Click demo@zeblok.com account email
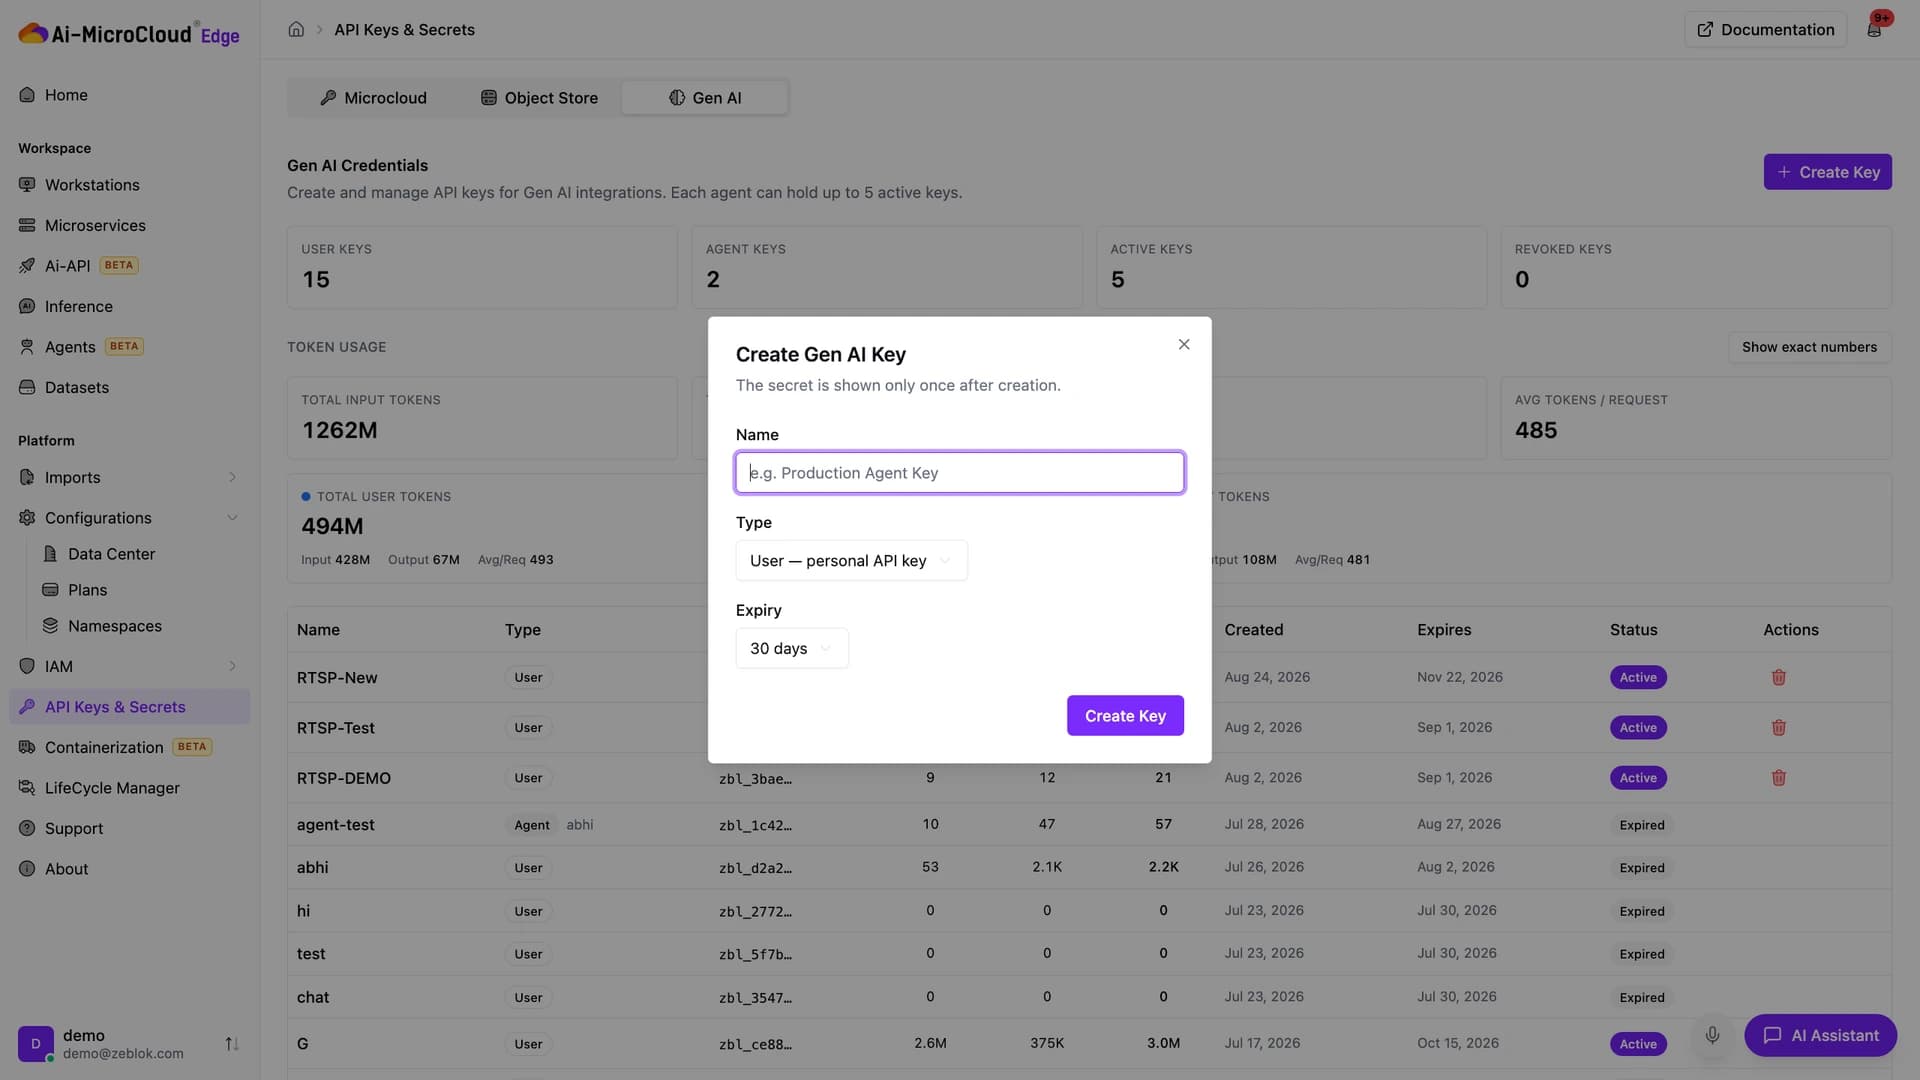The width and height of the screenshot is (1920, 1080). tap(123, 1054)
